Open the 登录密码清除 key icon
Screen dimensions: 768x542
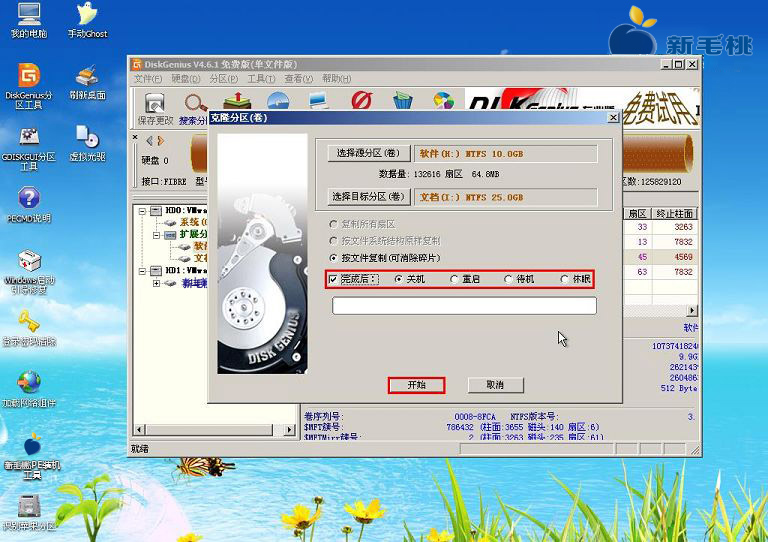pyautogui.click(x=29, y=329)
